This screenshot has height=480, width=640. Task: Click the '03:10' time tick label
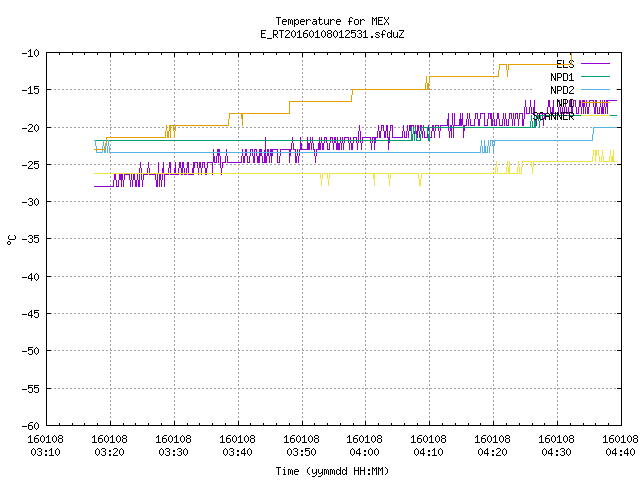coord(45,452)
